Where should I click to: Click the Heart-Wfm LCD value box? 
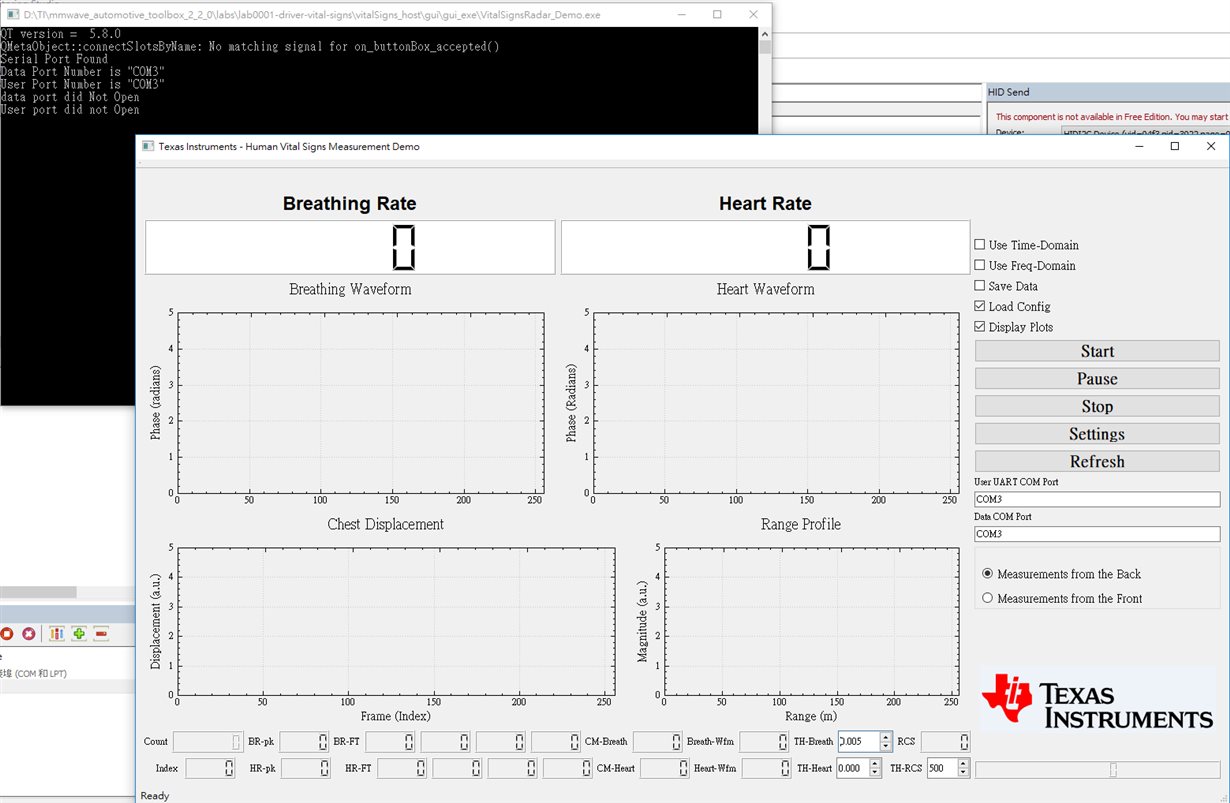(x=767, y=768)
